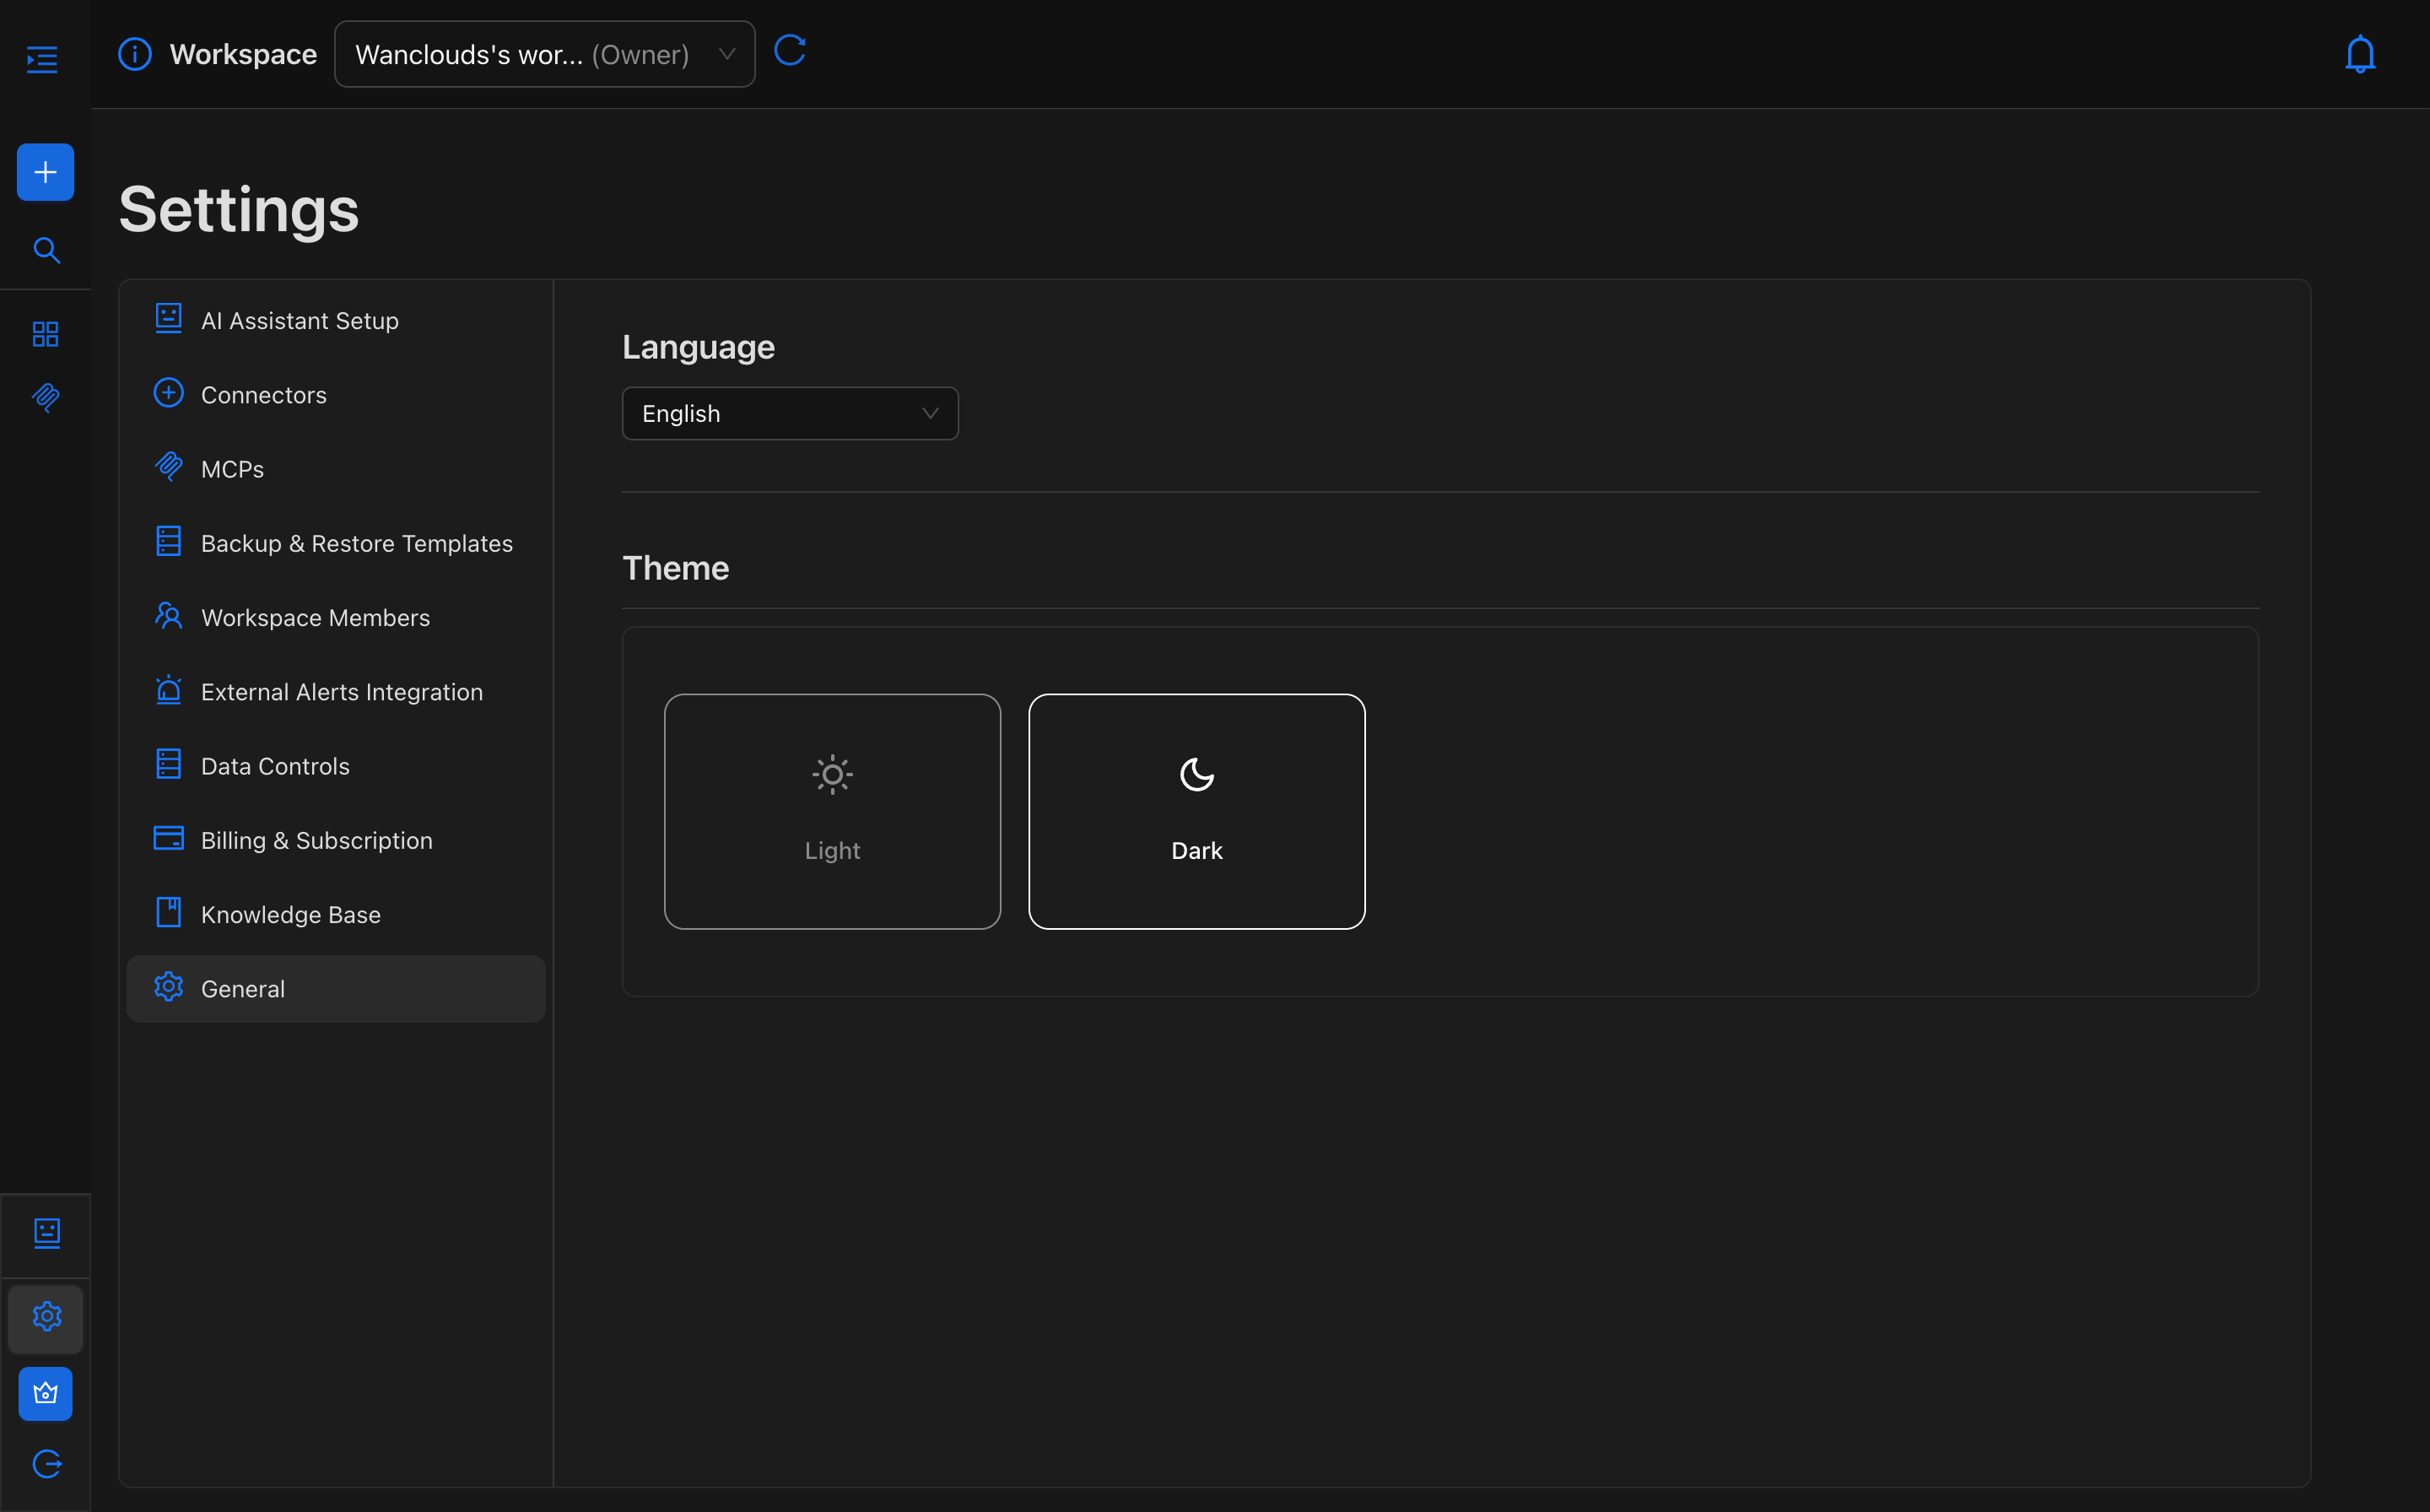Open External Alerts Integration section
2430x1512 pixels.
(x=341, y=692)
